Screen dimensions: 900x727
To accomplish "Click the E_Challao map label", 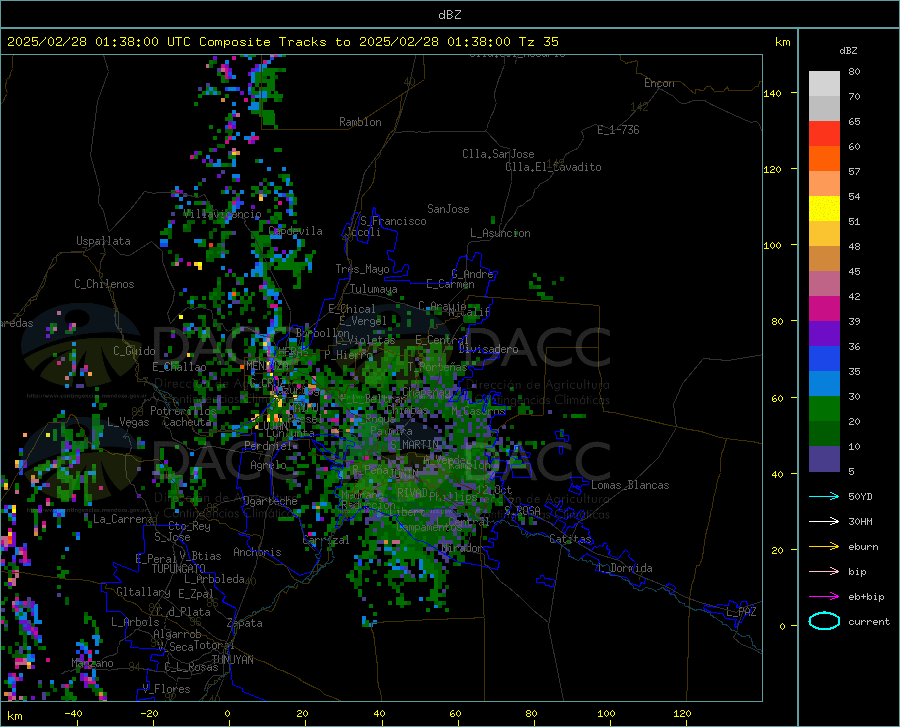I will pos(179,367).
